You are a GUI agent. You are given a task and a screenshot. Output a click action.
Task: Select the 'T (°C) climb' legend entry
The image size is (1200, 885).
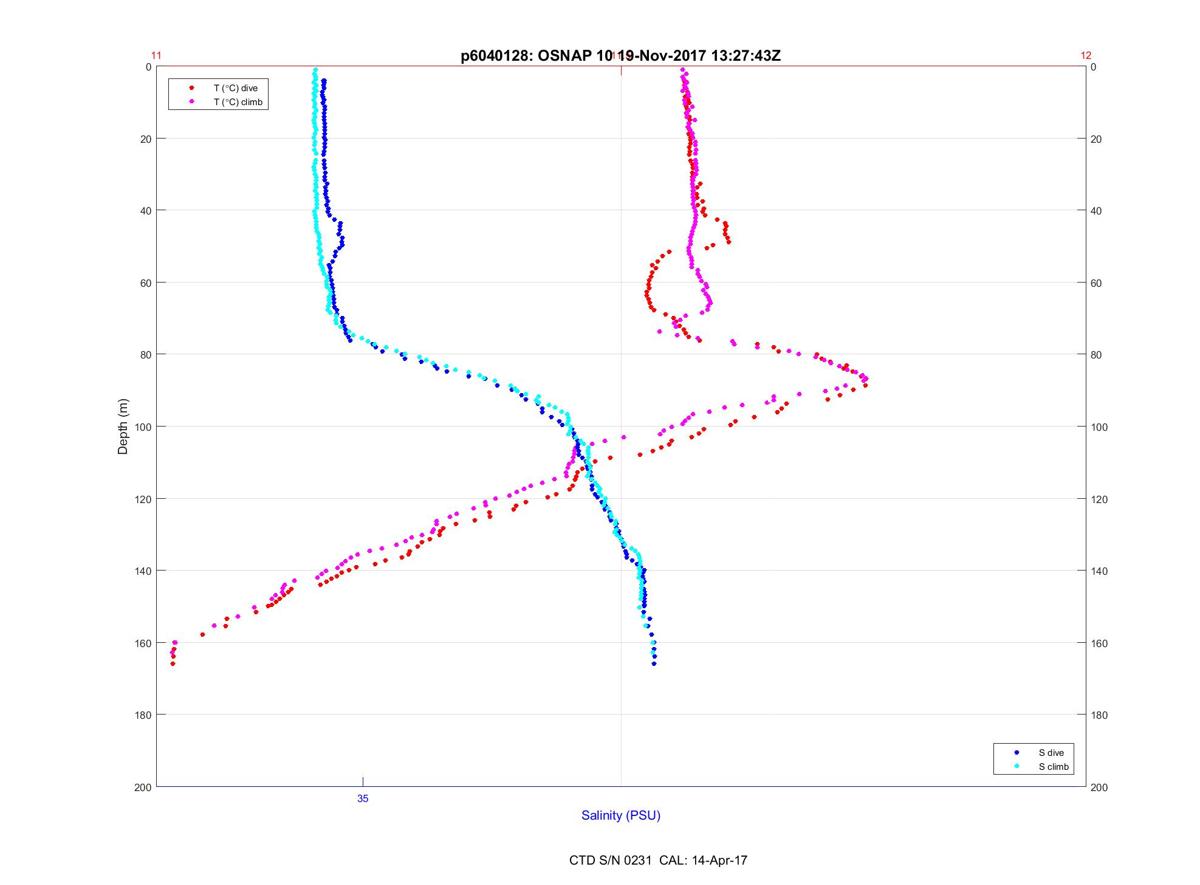[238, 102]
